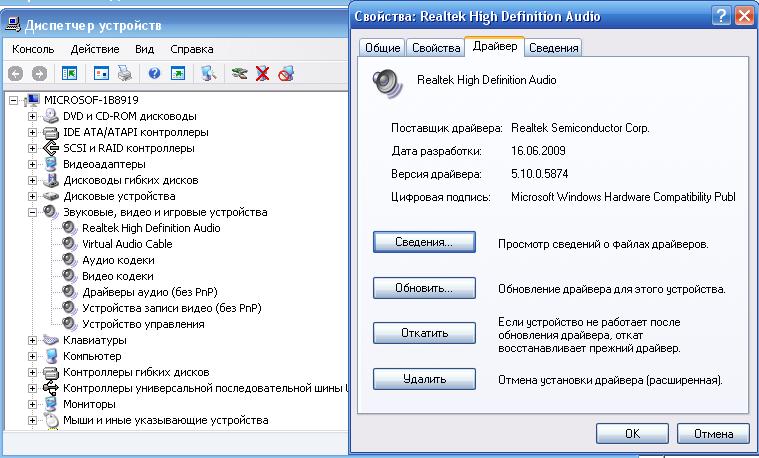759x458 pixels.
Task: Click the Удалить button
Action: [x=424, y=379]
